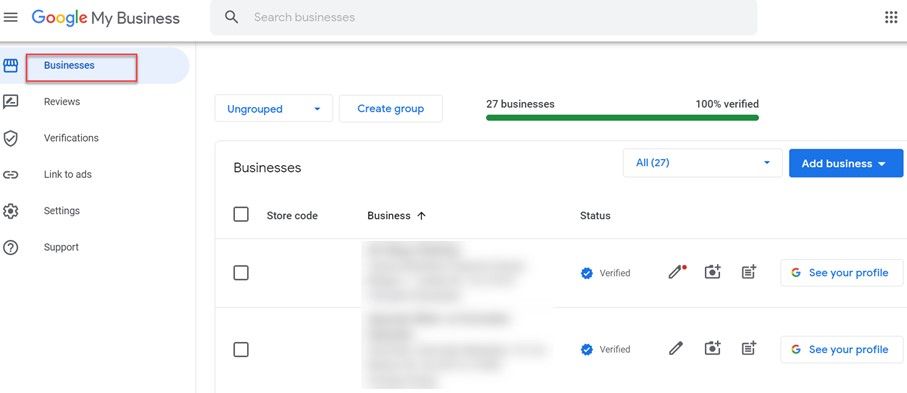Image resolution: width=907 pixels, height=393 pixels.
Task: Click add photo icon in second business row
Action: 713,348
